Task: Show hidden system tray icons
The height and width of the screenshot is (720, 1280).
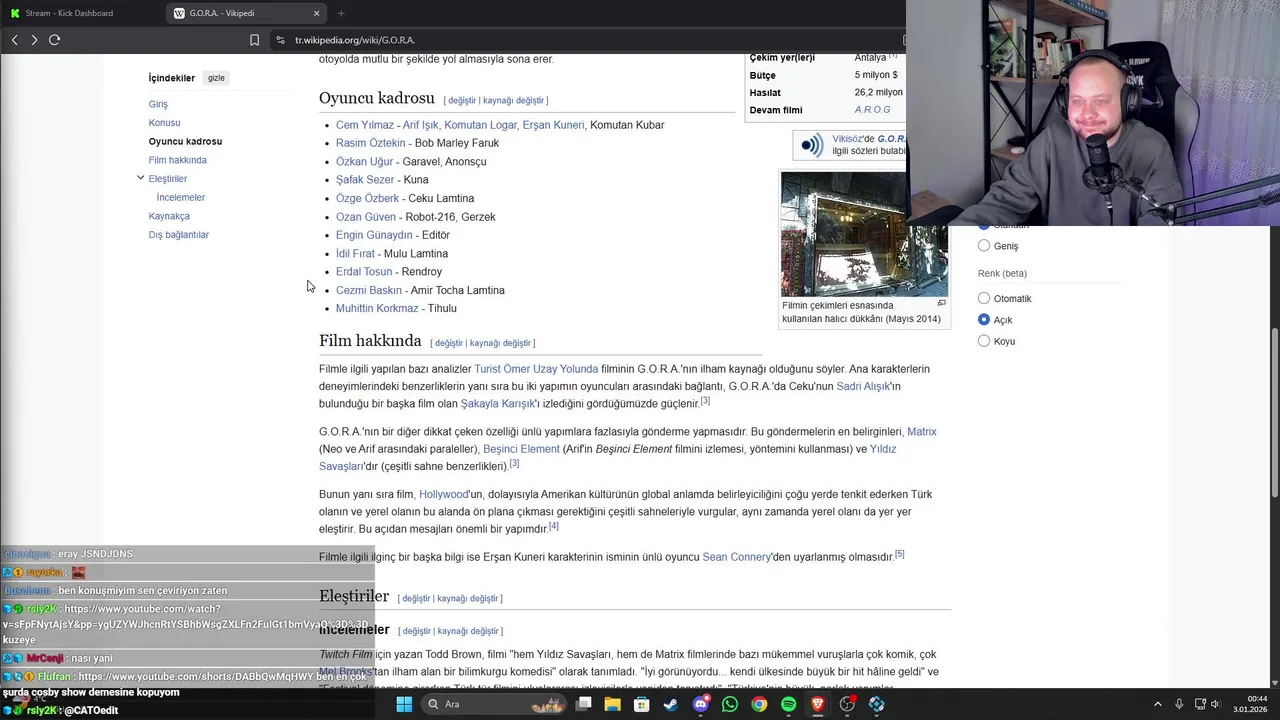Action: [x=1158, y=704]
